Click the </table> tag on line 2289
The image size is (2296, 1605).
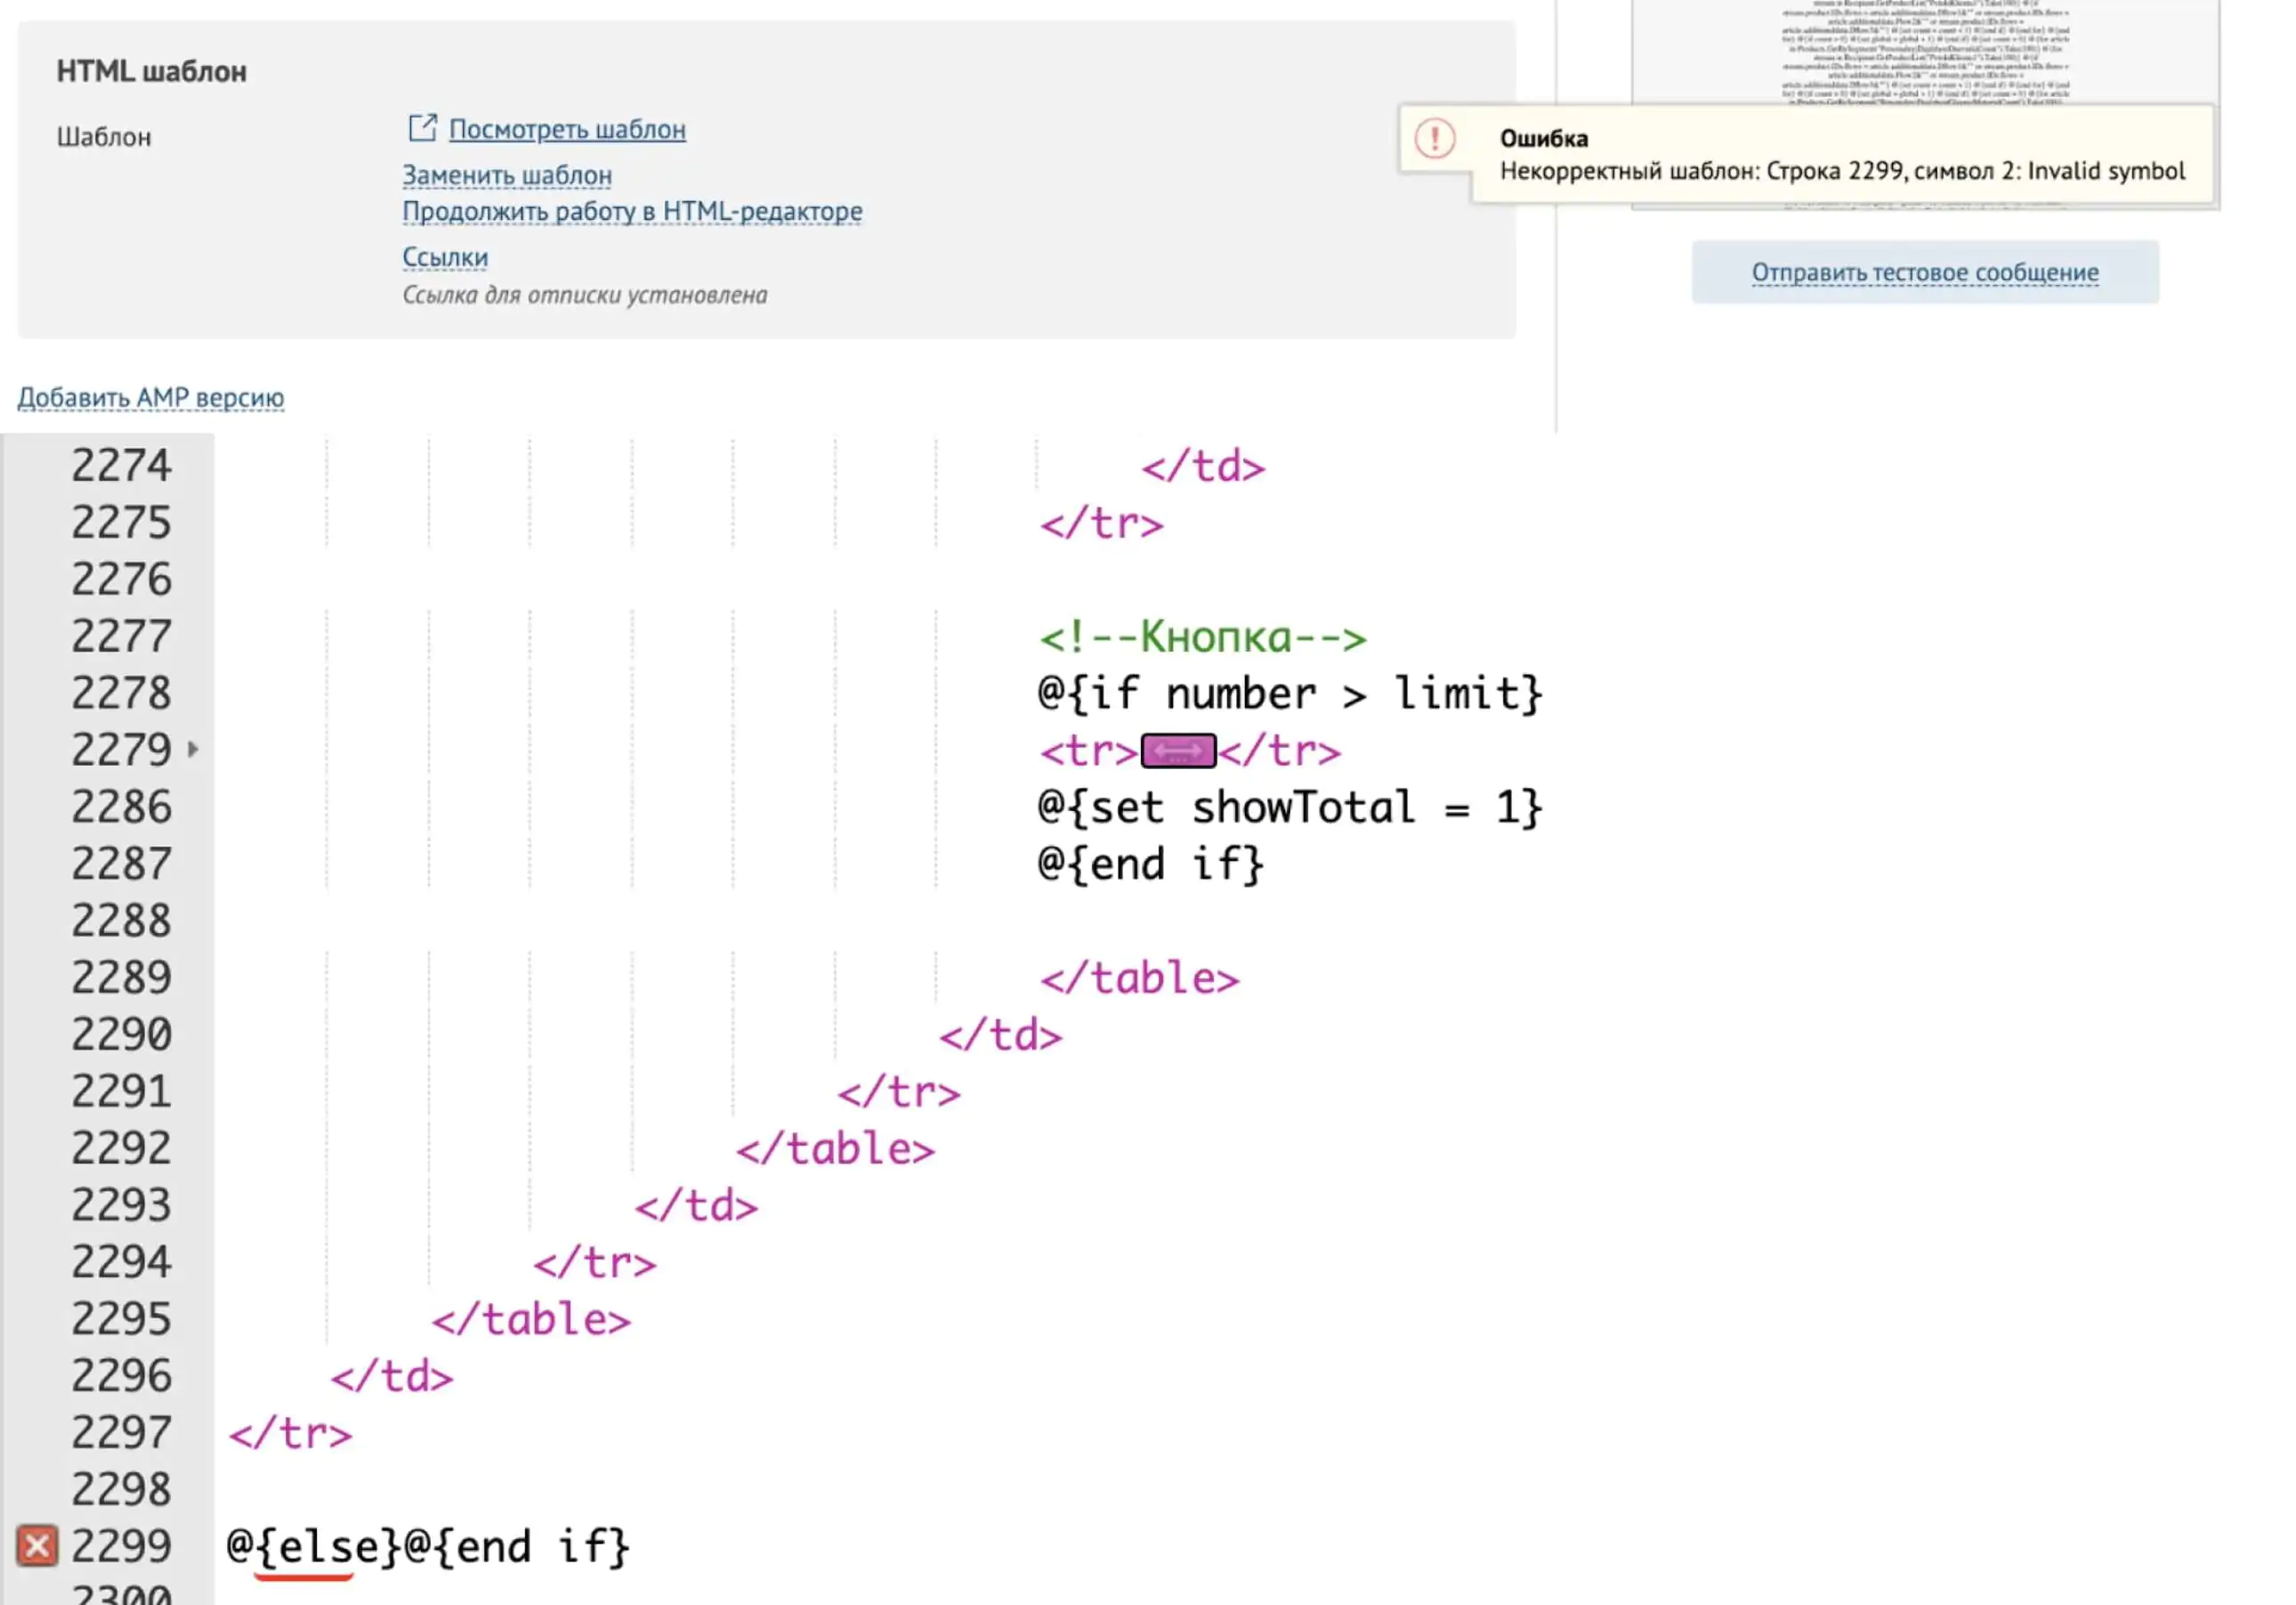pos(1140,978)
